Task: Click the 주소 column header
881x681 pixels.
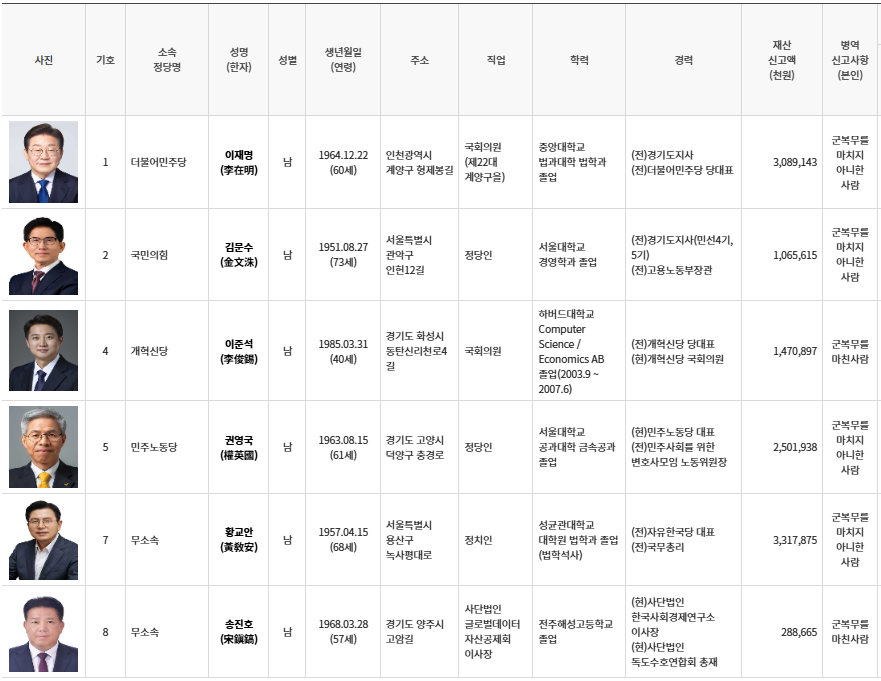Action: pyautogui.click(x=419, y=60)
